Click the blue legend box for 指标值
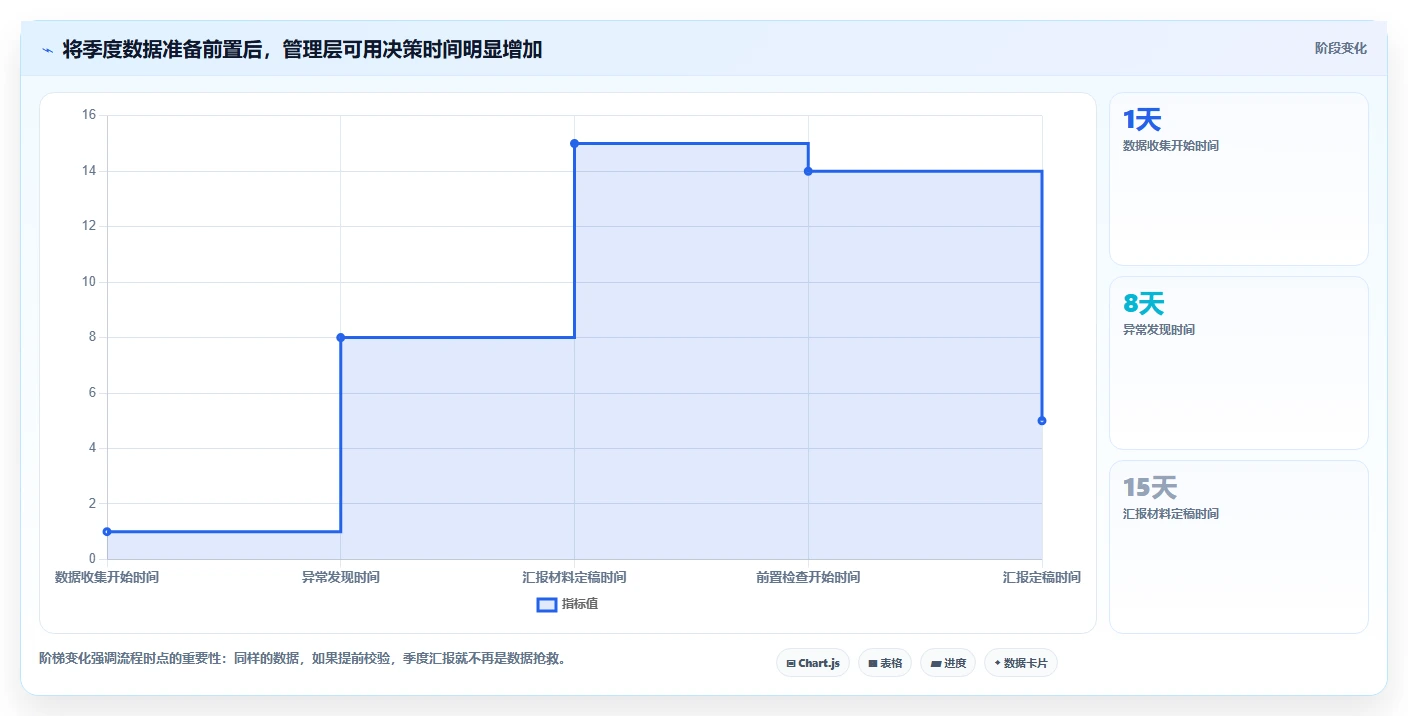The width and height of the screenshot is (1408, 716). pos(547,604)
